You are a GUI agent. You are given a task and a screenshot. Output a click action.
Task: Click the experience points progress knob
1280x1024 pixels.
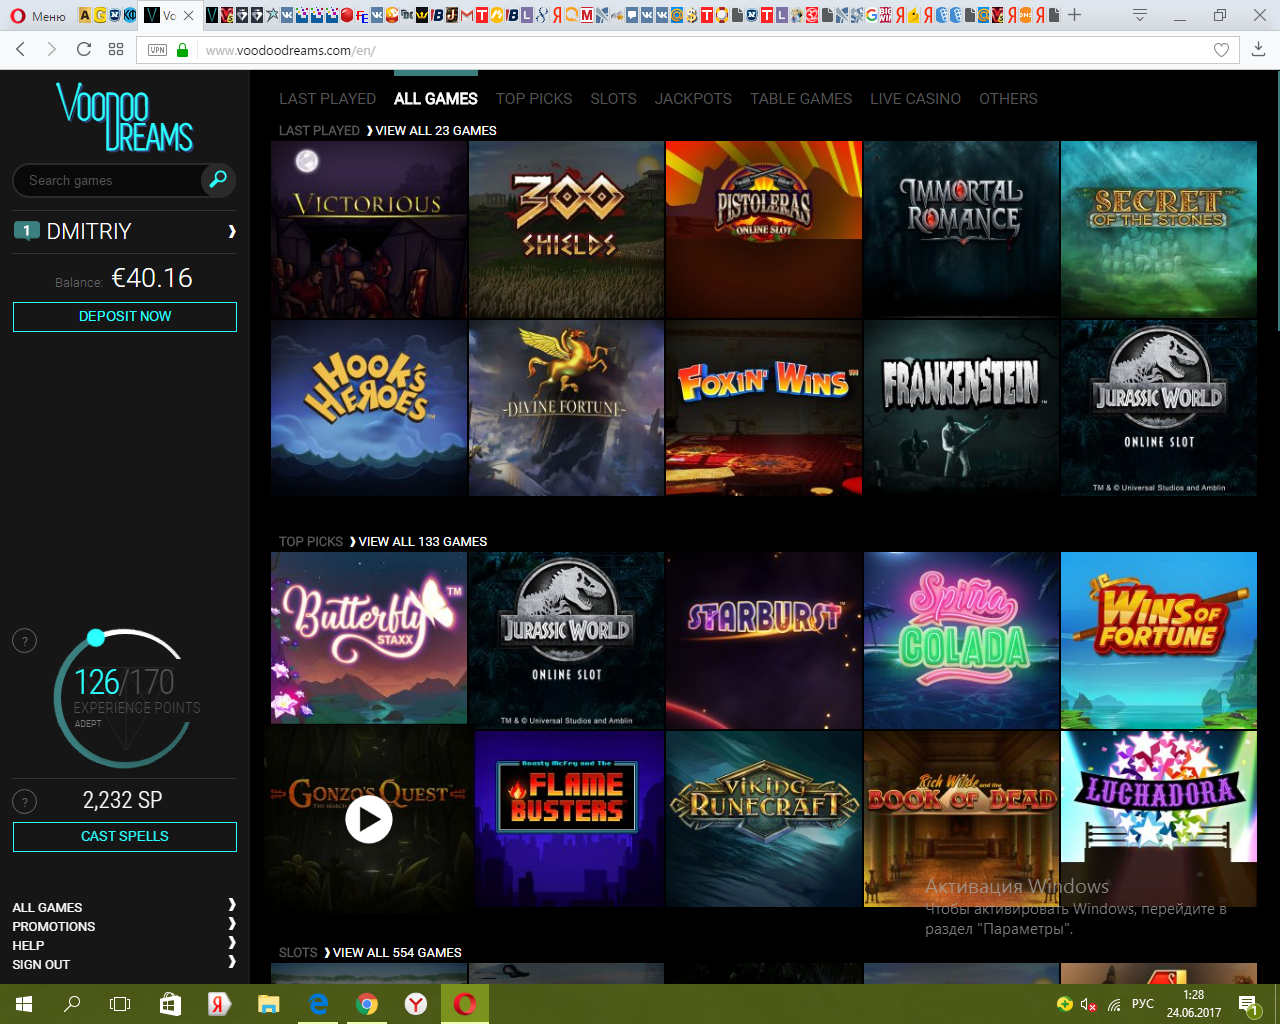pos(96,637)
